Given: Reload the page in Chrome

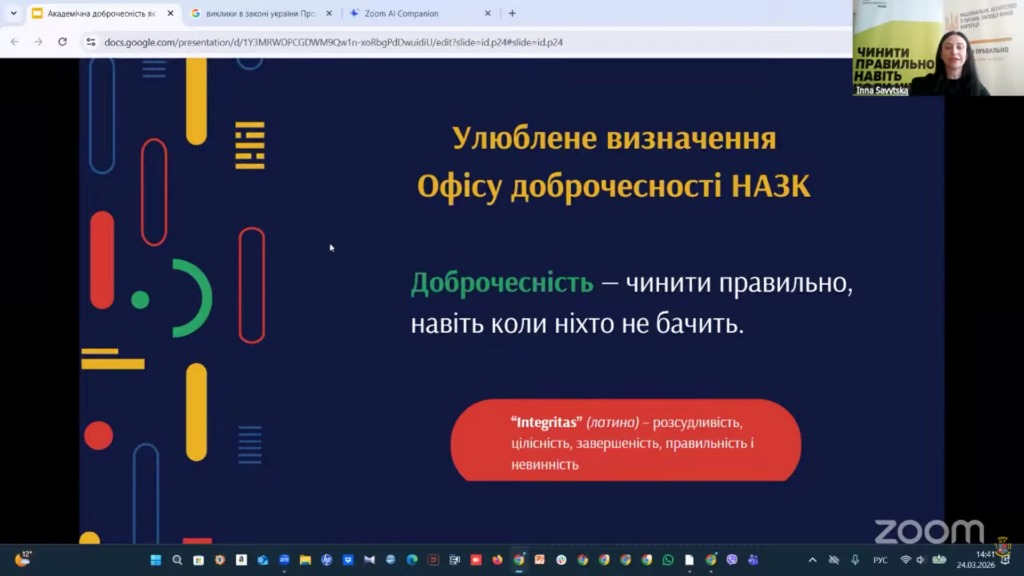Looking at the screenshot, I should pos(62,42).
